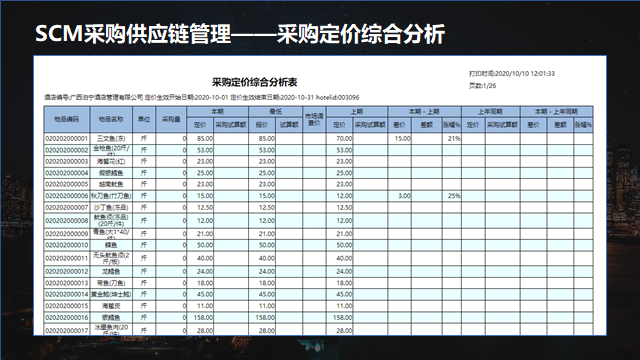
Task: Click the 采购定价综合分析表 report title
Action: 255,82
